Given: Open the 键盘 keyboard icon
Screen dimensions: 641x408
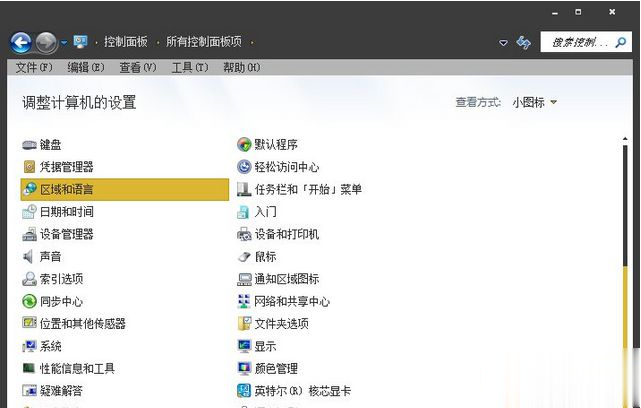Looking at the screenshot, I should (x=29, y=145).
